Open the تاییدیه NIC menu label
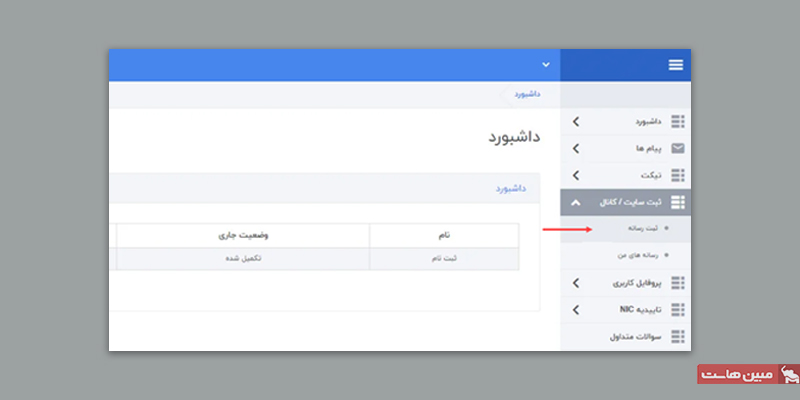Image resolution: width=800 pixels, height=400 pixels. click(641, 310)
